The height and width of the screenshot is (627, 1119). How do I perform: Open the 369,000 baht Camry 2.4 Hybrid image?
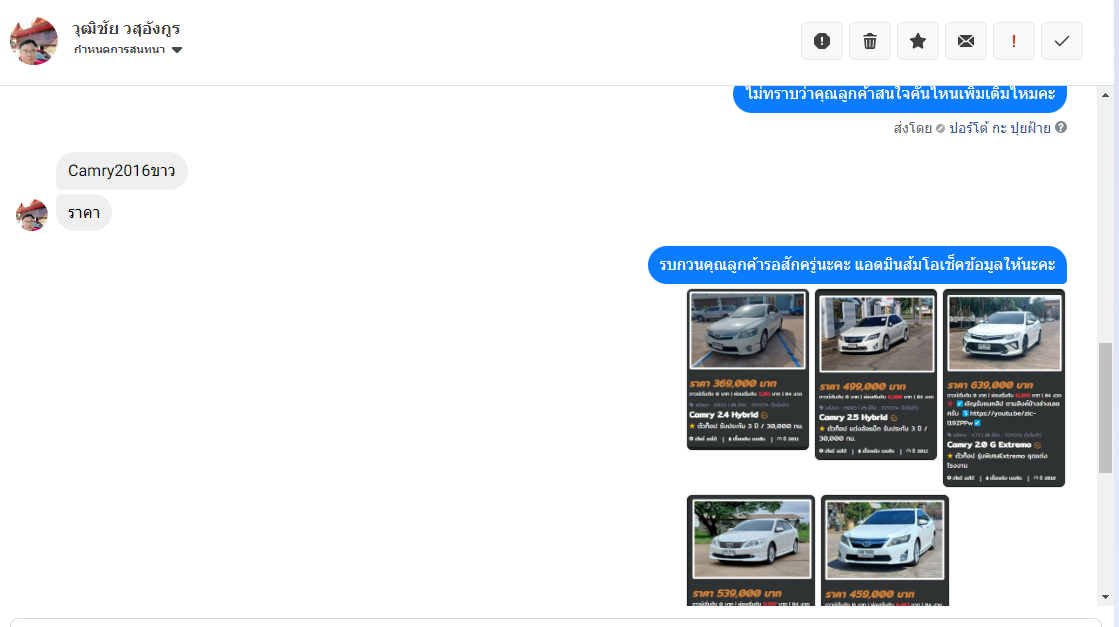(x=748, y=369)
